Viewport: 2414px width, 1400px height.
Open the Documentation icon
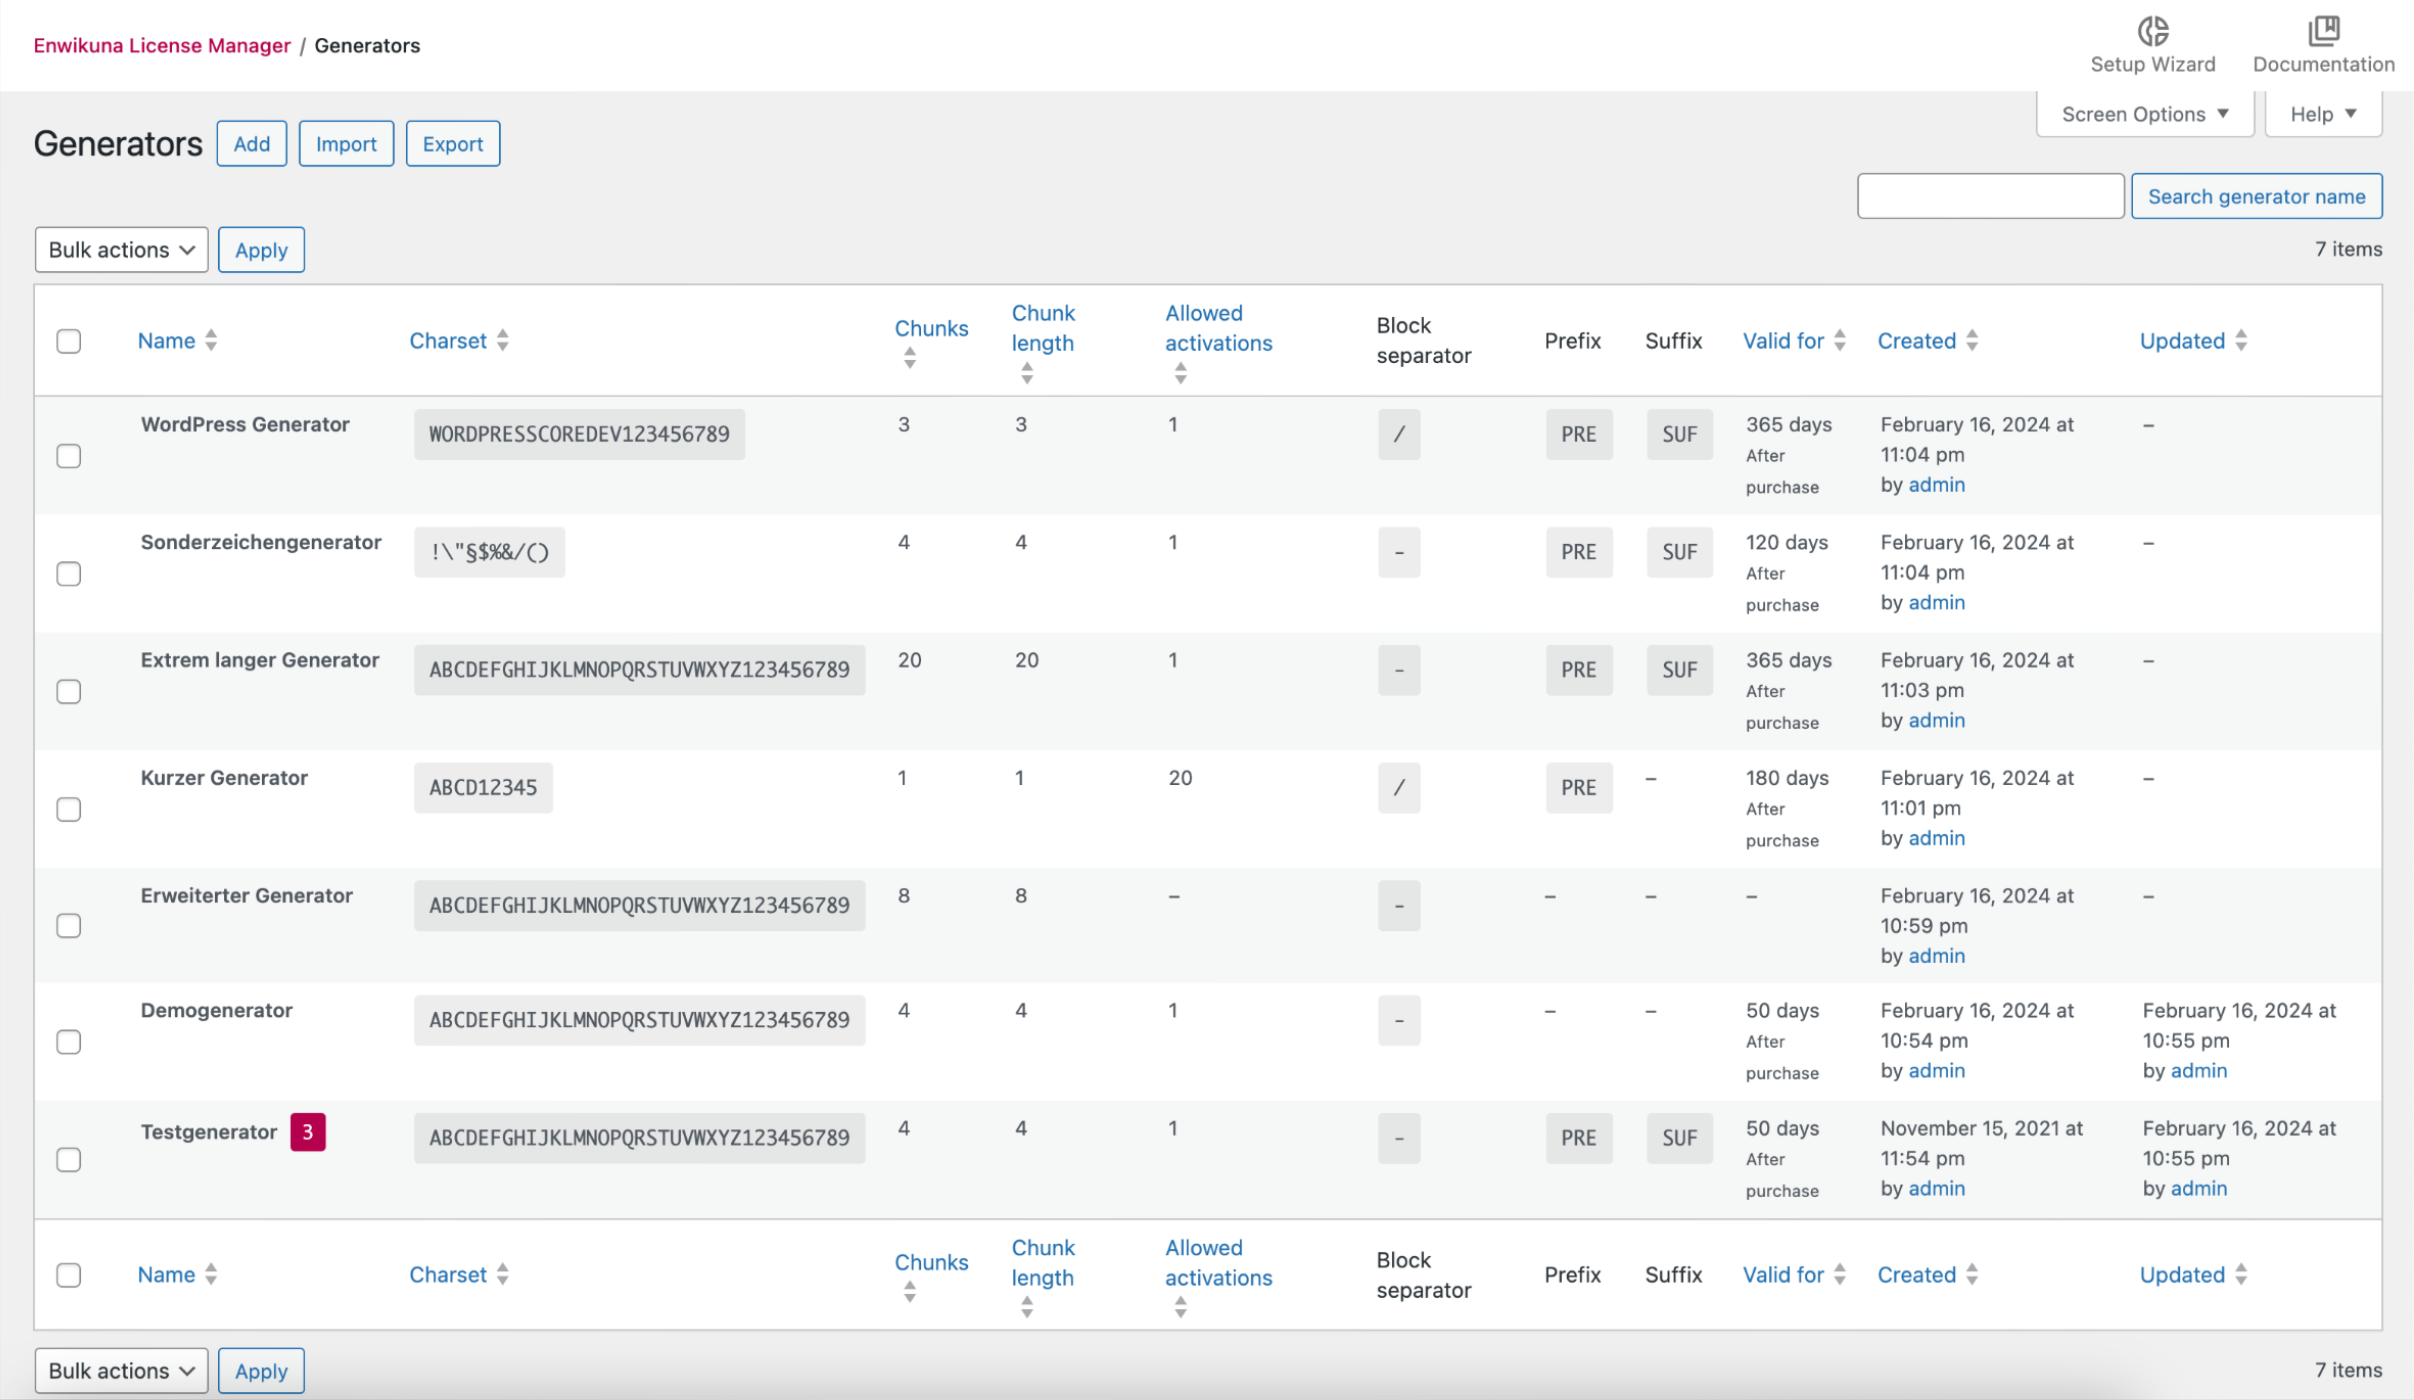pyautogui.click(x=2323, y=31)
